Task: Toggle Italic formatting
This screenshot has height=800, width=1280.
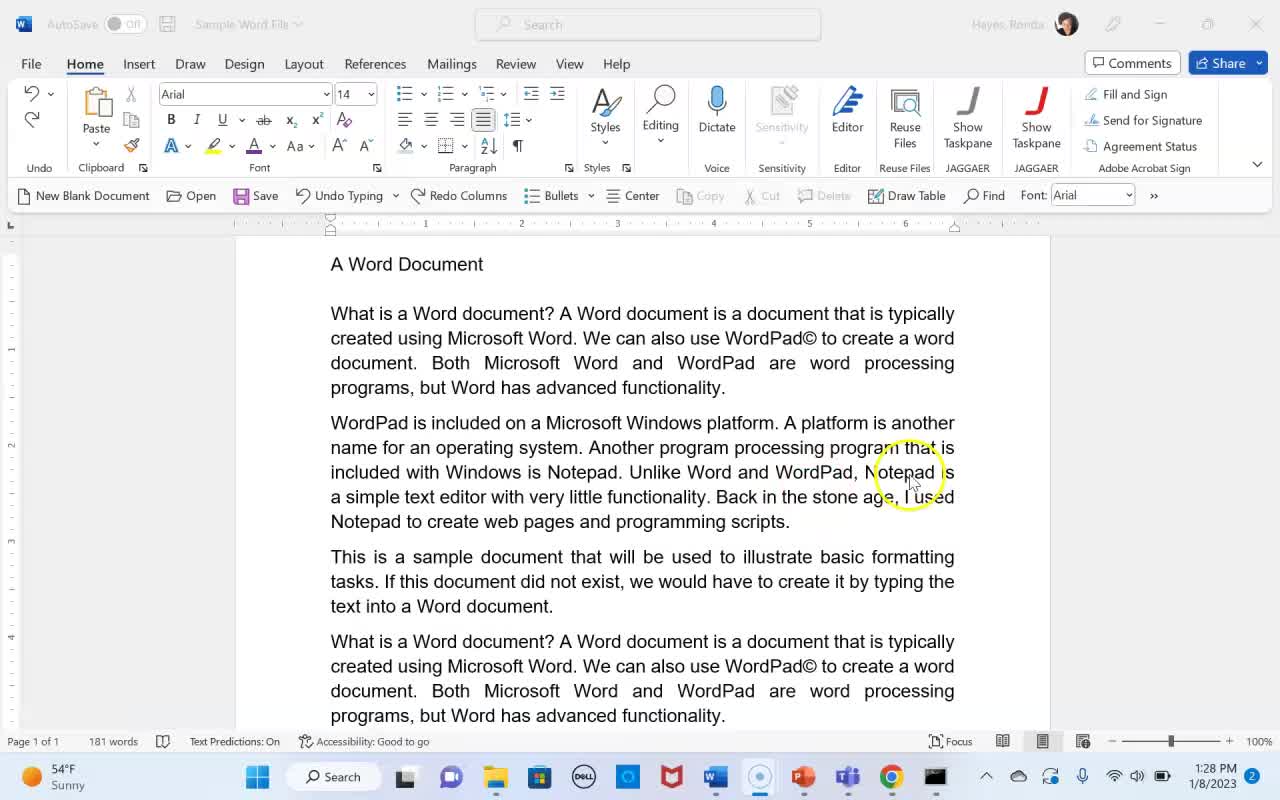Action: (197, 120)
